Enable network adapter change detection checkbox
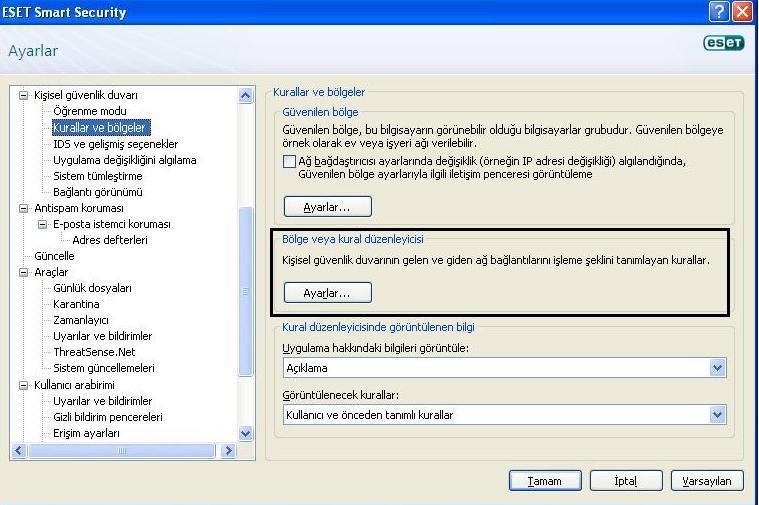759x505 pixels. pos(289,161)
